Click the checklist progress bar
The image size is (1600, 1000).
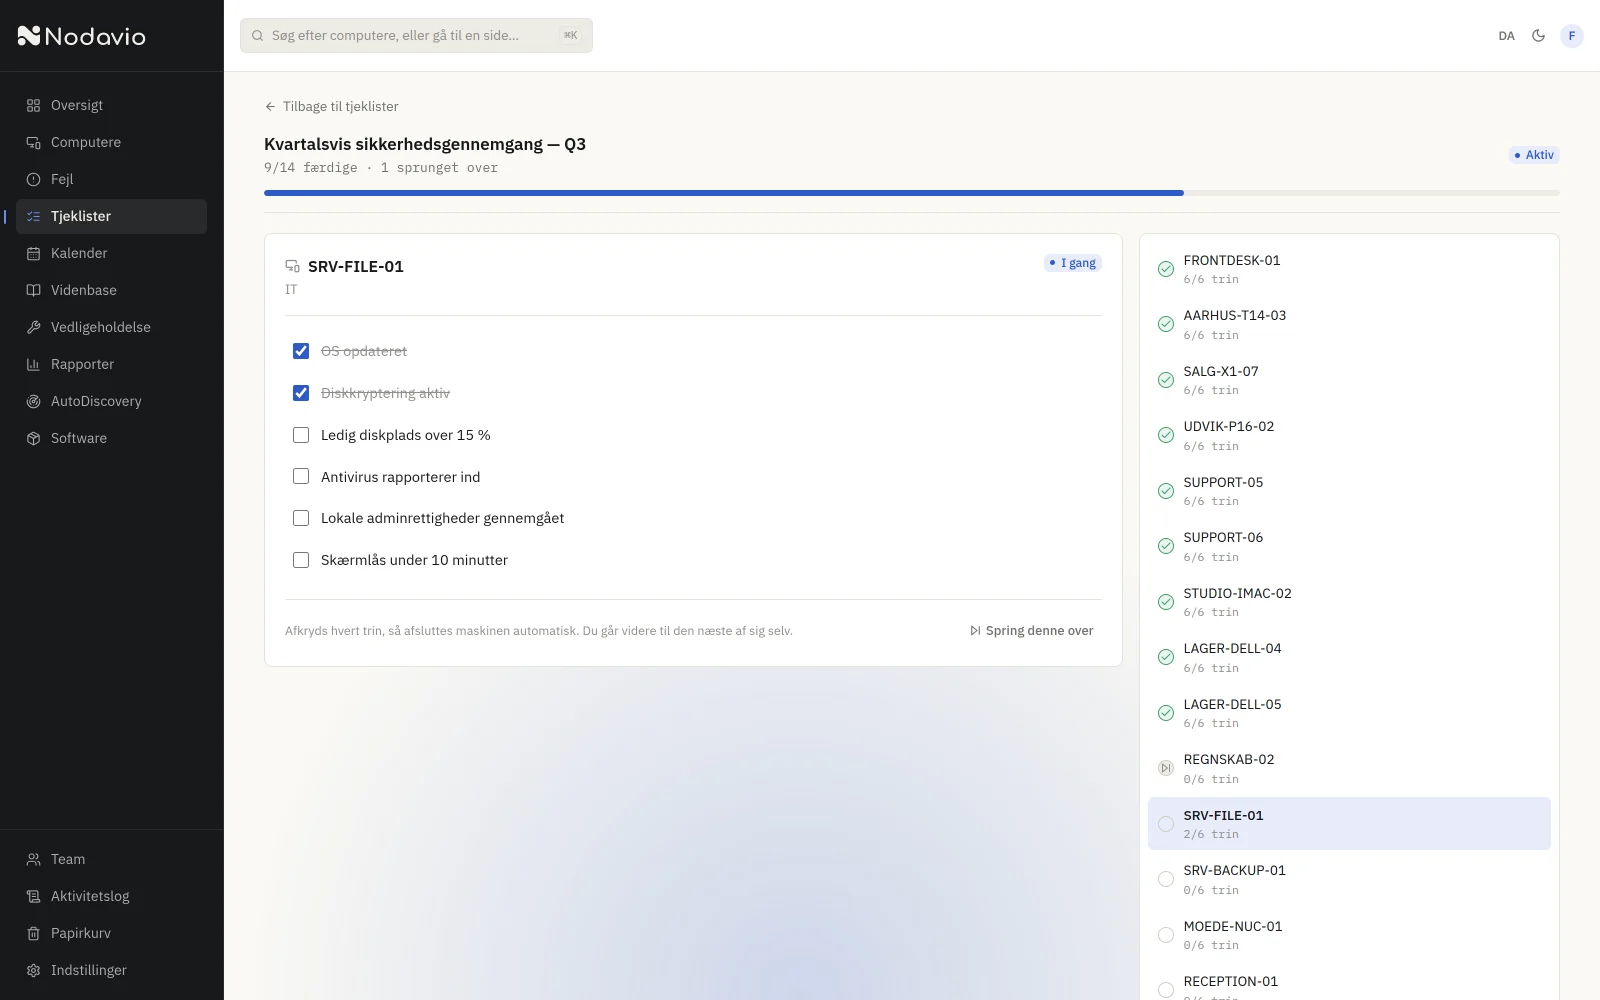912,193
